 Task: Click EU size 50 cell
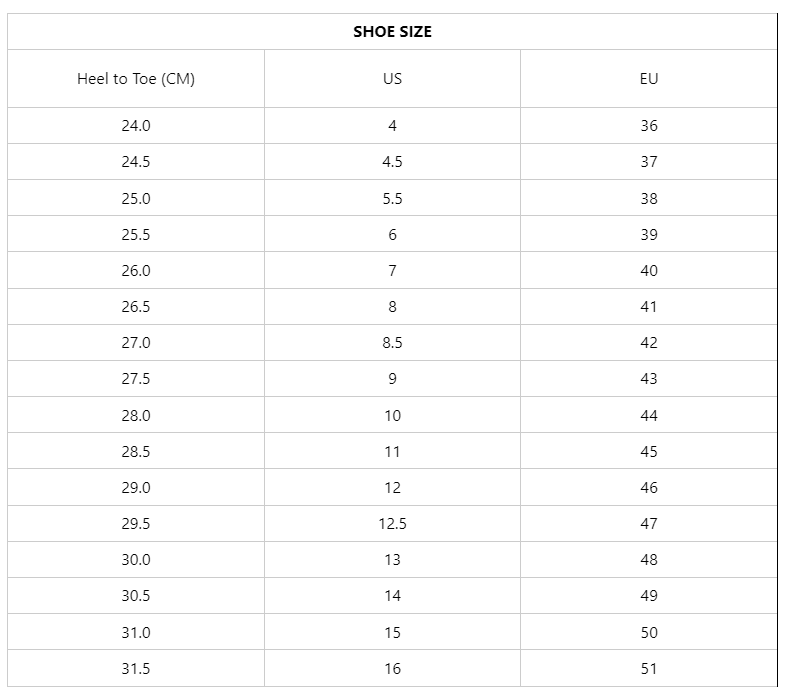pos(649,633)
